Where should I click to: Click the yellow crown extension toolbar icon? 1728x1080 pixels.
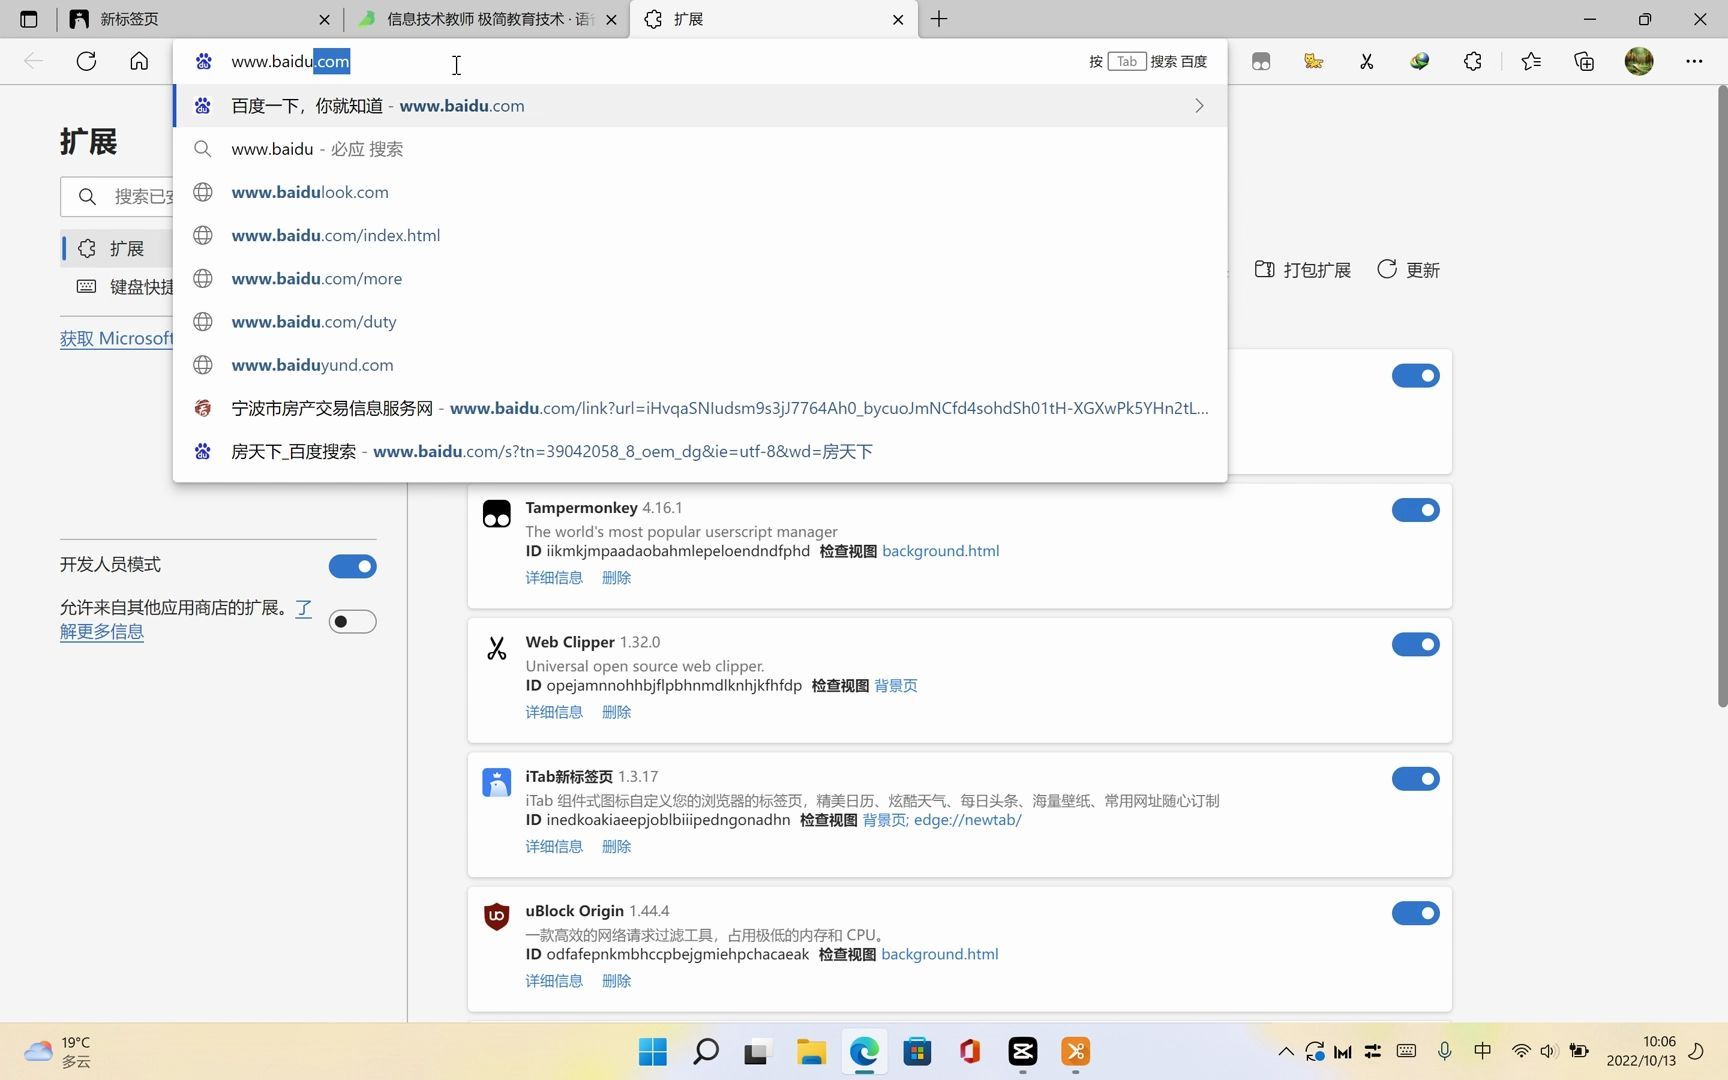point(1314,61)
